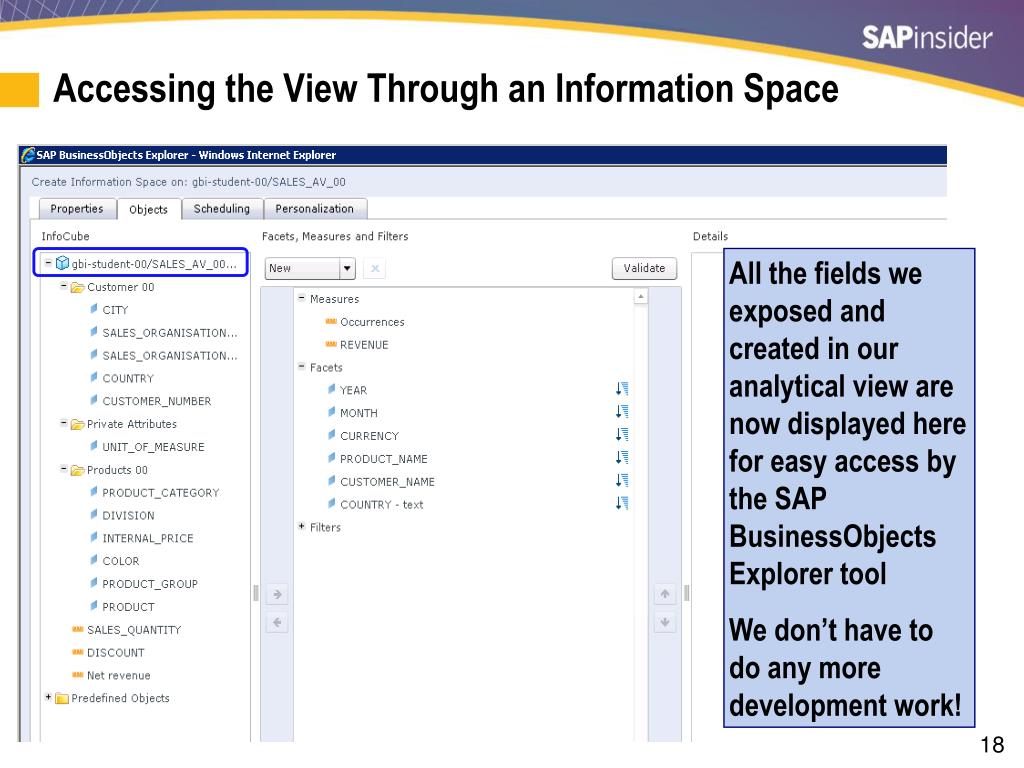The height and width of the screenshot is (768, 1024).
Task: Select the SALES_QUANTITY measure
Action: point(134,630)
